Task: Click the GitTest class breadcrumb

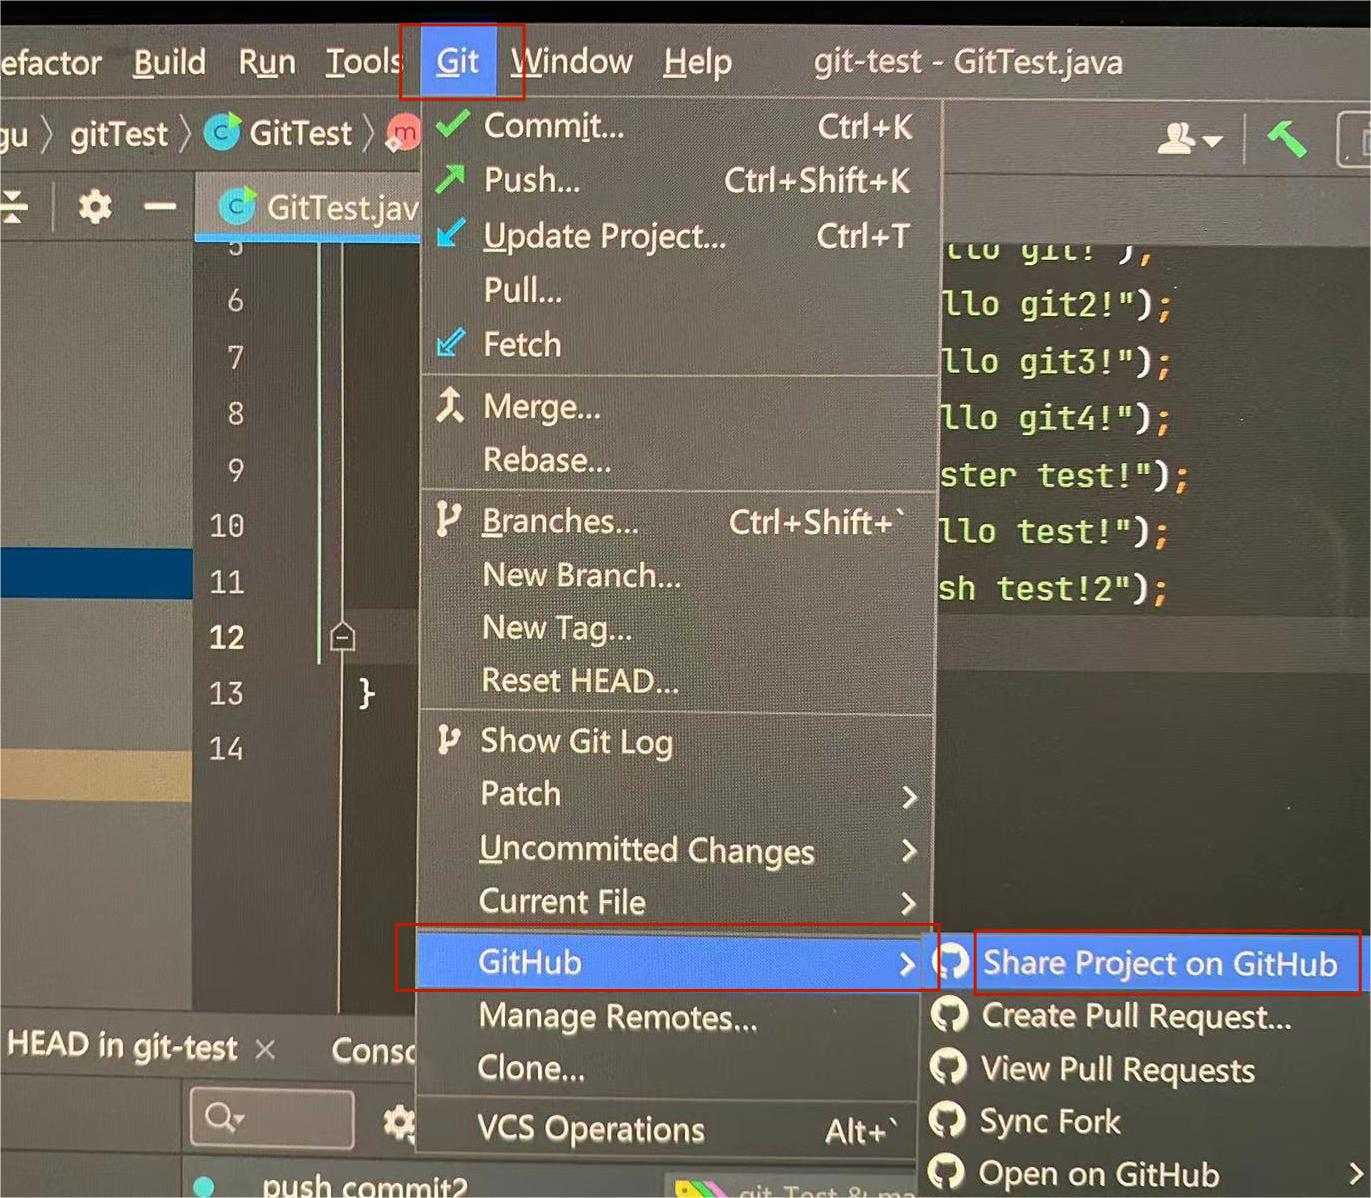Action: click(x=301, y=133)
